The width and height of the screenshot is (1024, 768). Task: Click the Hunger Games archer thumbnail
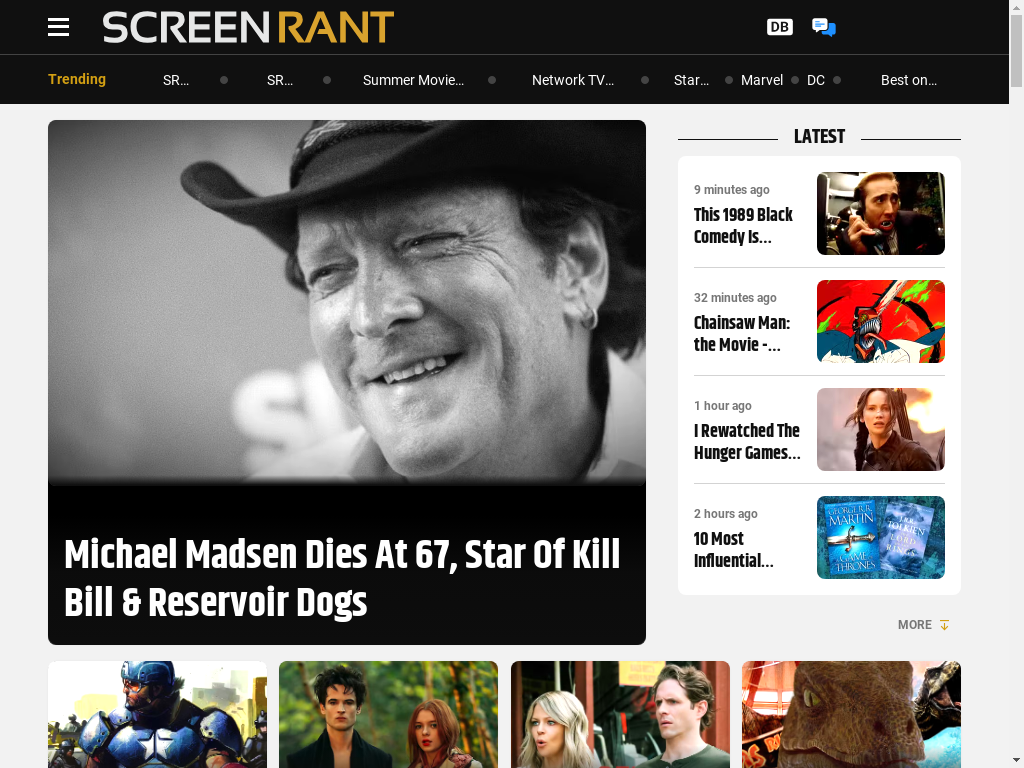tap(880, 430)
